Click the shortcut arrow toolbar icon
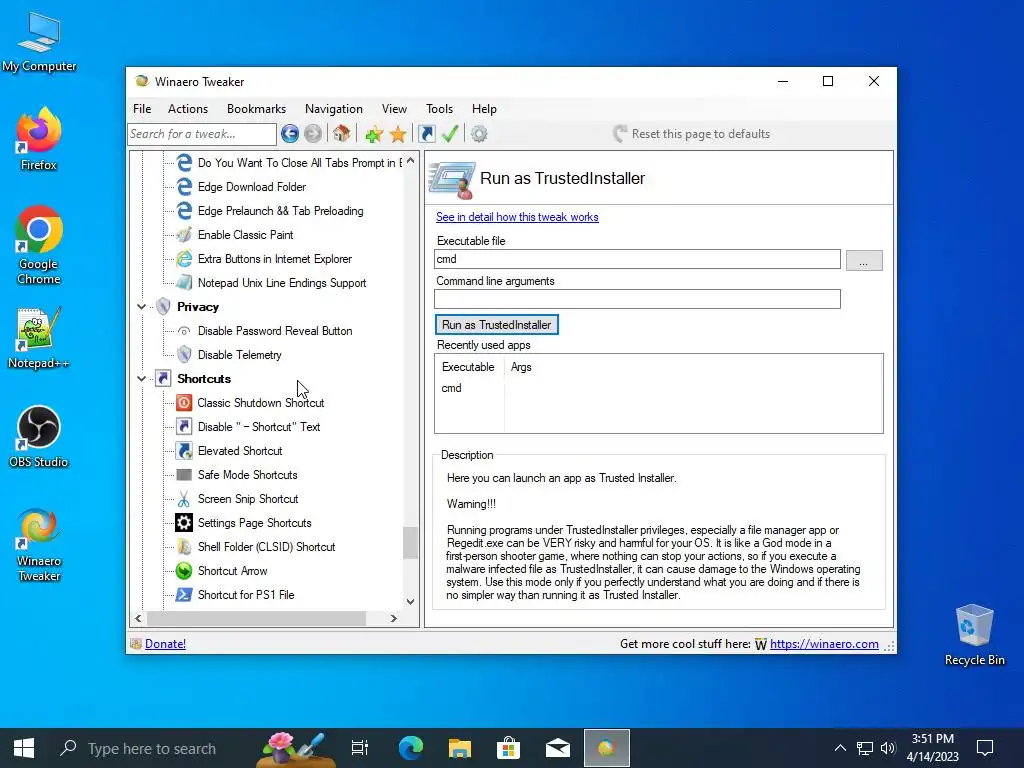1024x768 pixels. click(x=426, y=134)
